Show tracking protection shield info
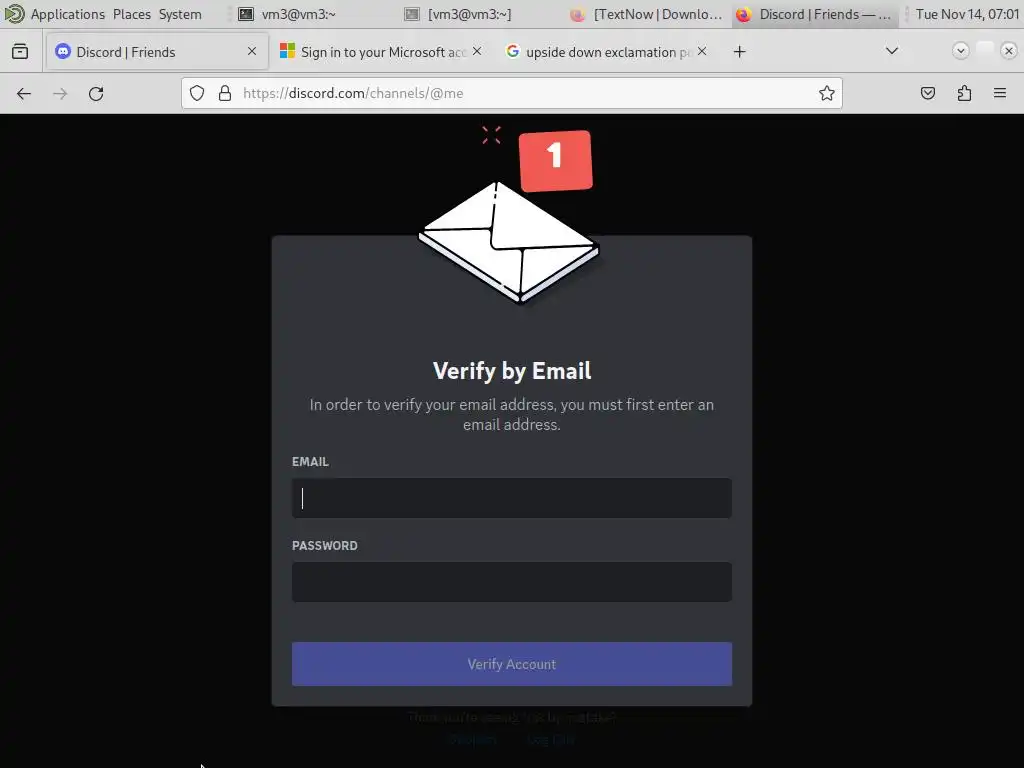This screenshot has width=1024, height=768. click(197, 93)
